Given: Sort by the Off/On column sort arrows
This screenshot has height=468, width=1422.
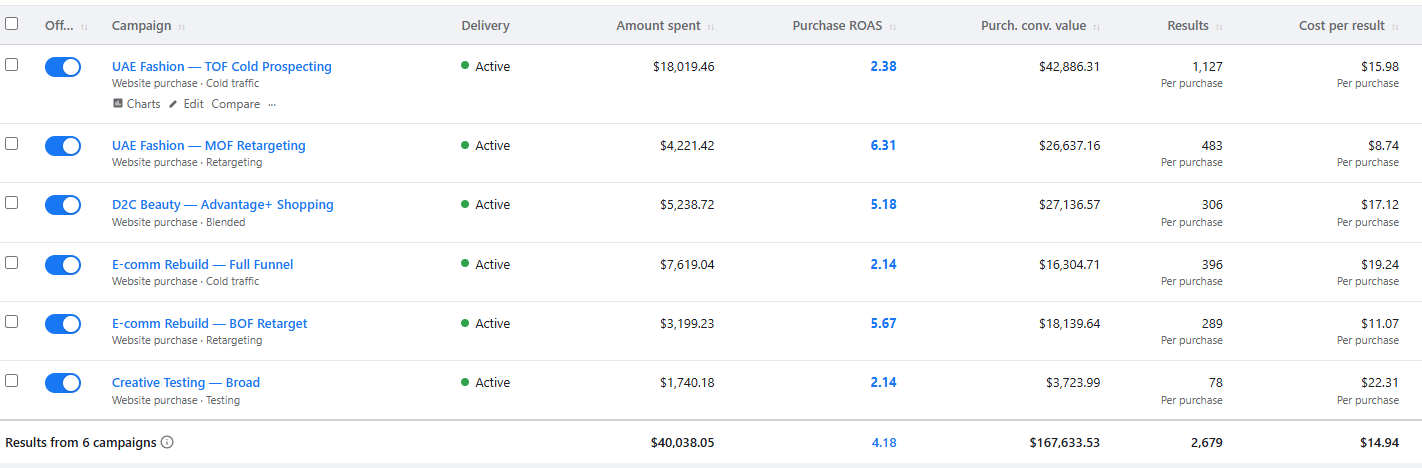Looking at the screenshot, I should [x=84, y=26].
